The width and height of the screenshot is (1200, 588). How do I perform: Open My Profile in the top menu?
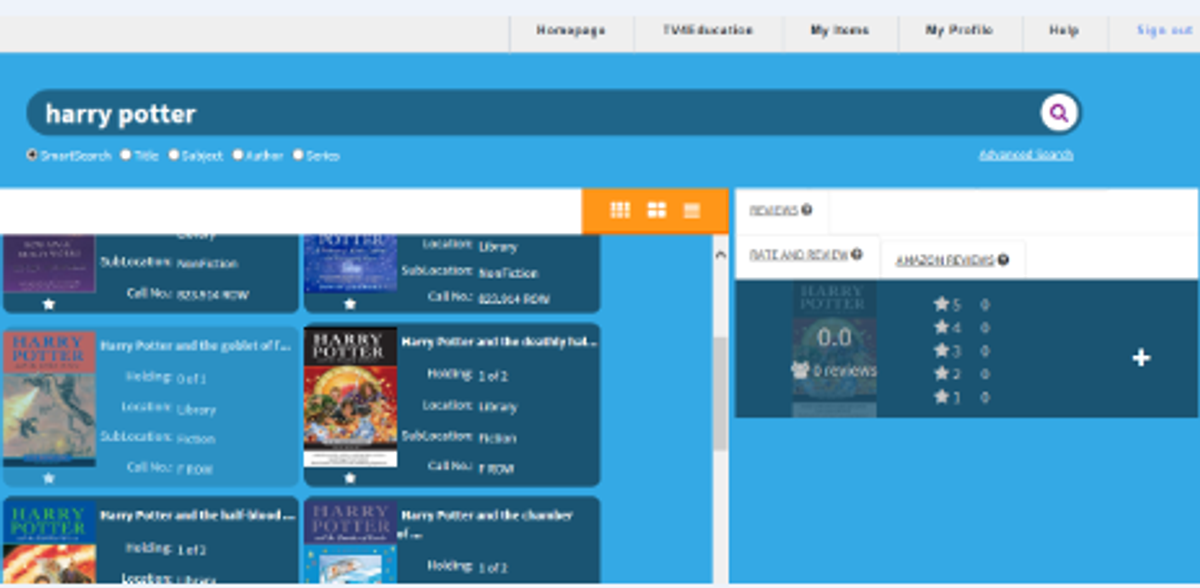960,30
